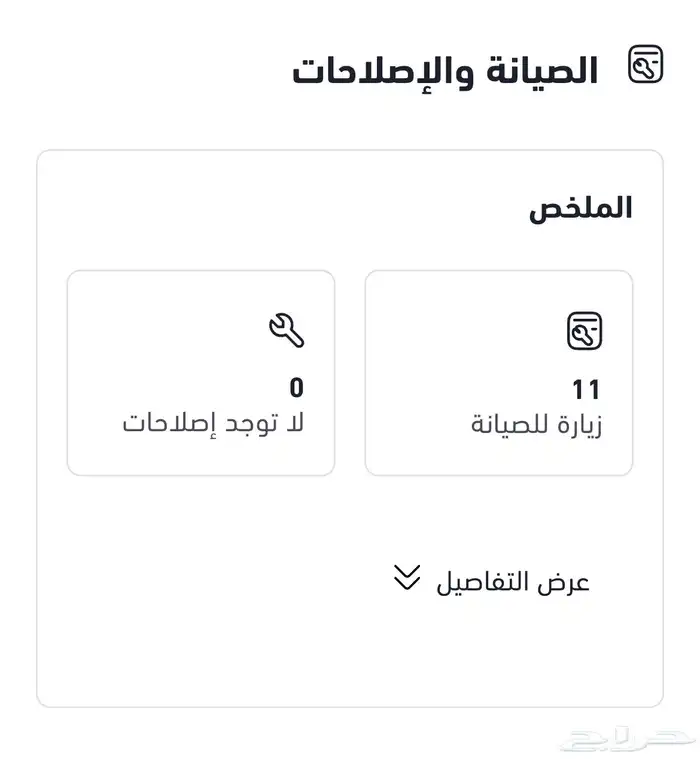Click the الملخص summary heading

point(581,207)
